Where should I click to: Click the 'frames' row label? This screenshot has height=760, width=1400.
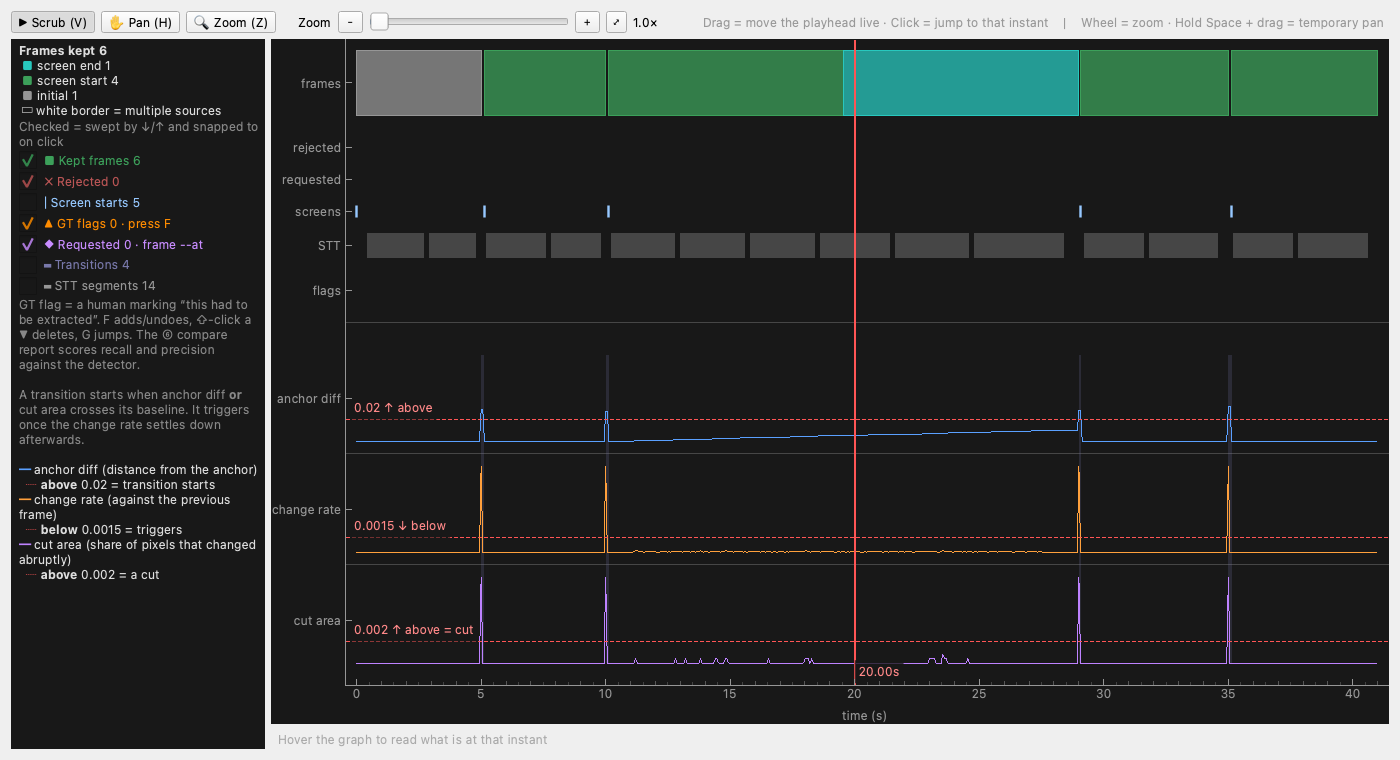click(x=321, y=84)
